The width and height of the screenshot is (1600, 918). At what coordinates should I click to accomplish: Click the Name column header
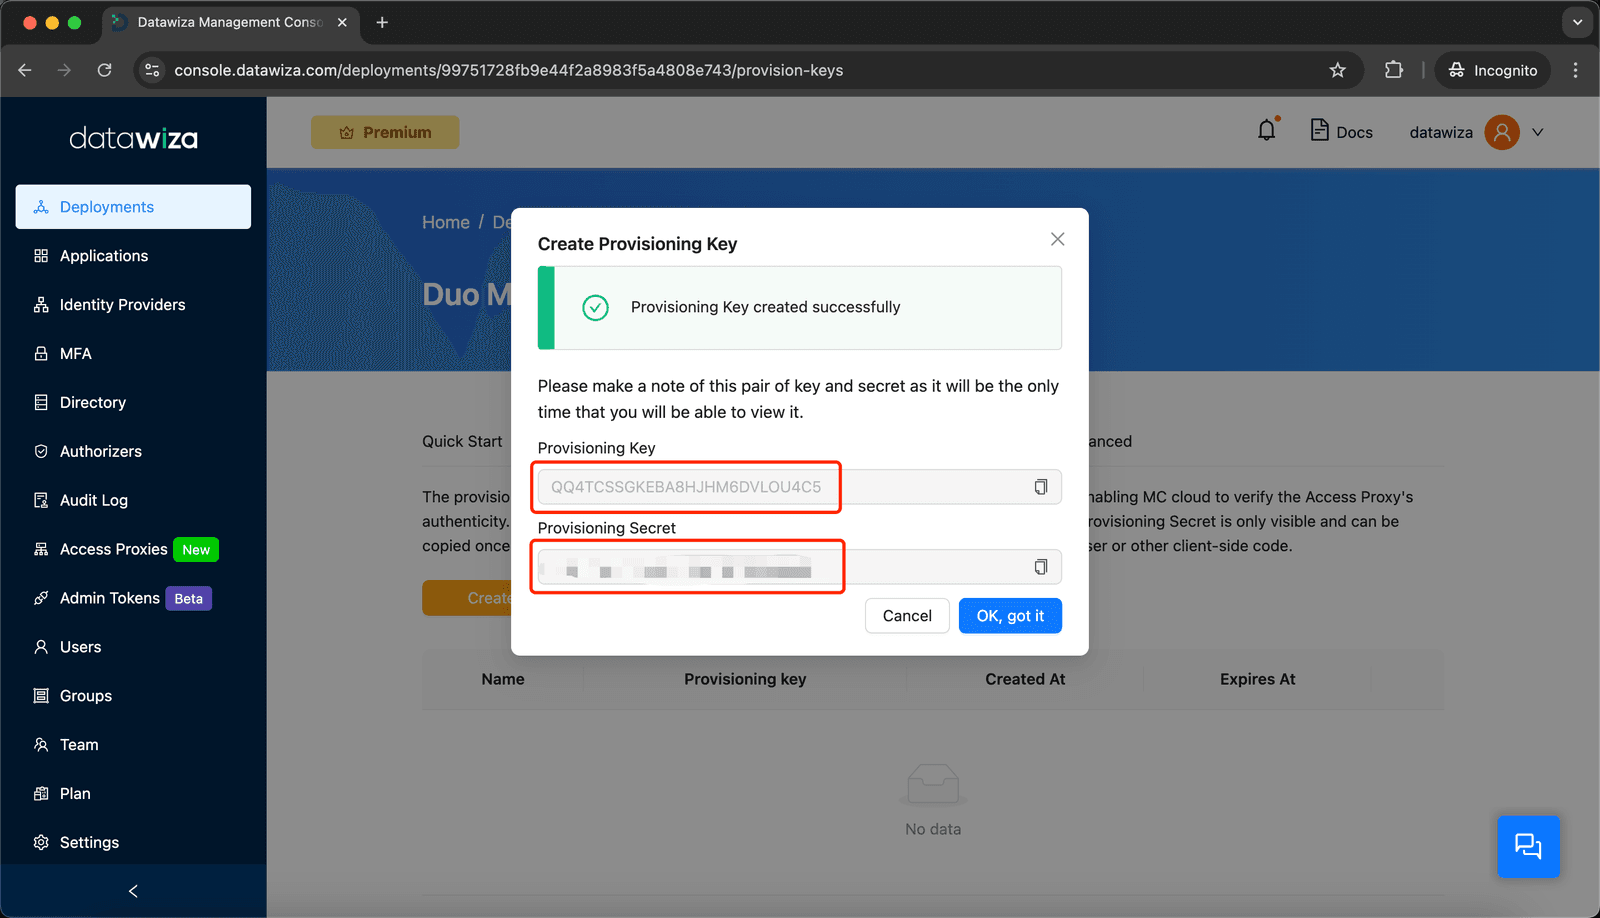(x=503, y=679)
